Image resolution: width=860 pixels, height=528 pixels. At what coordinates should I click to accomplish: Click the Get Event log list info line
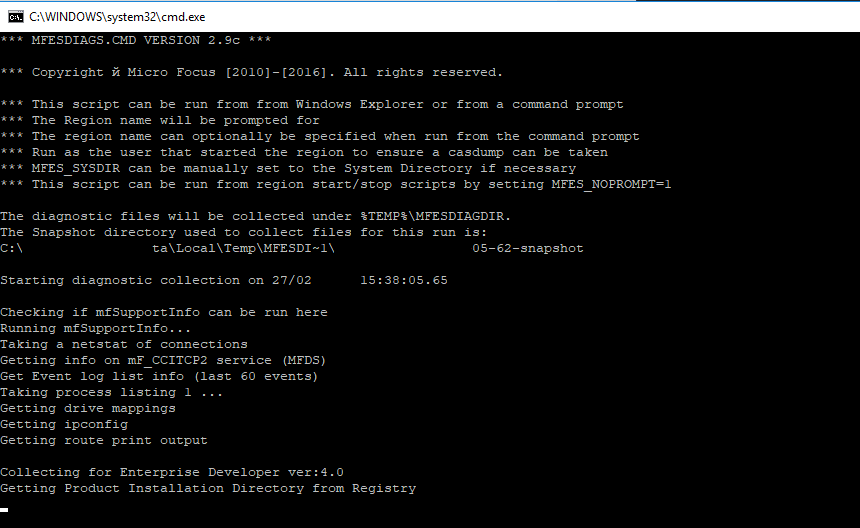click(159, 376)
